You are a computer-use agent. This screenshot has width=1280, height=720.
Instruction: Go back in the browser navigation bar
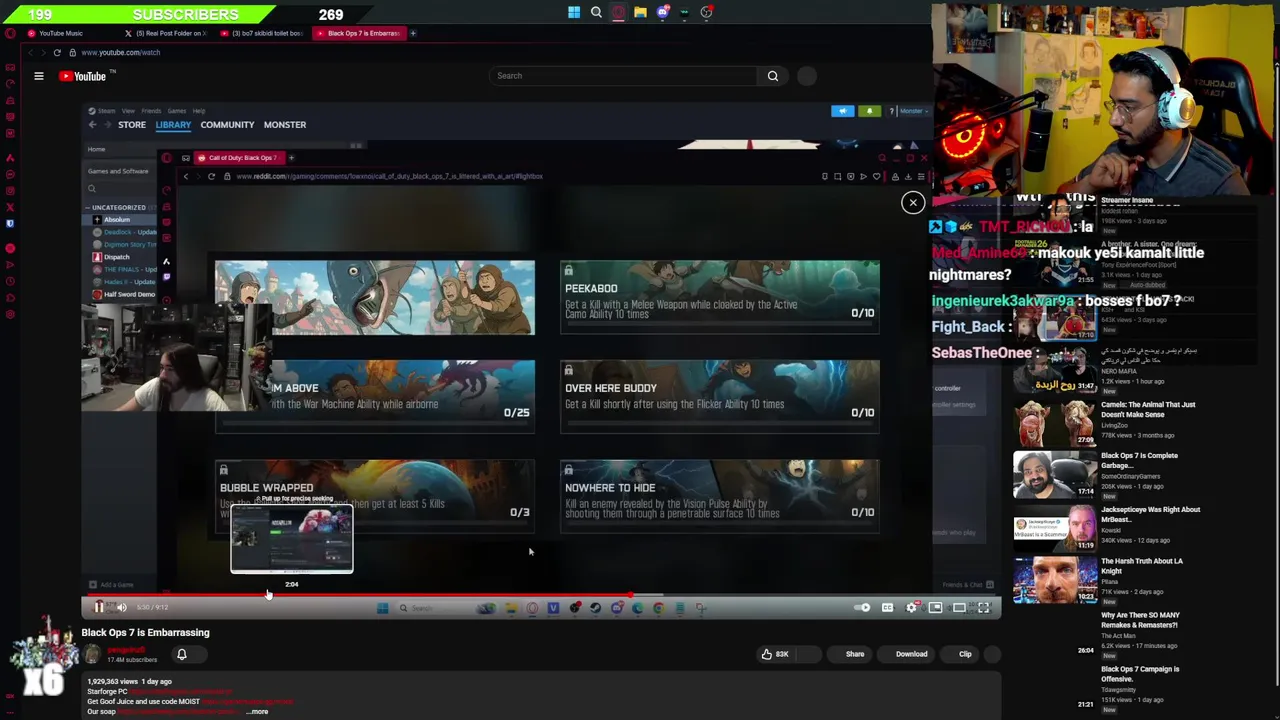[31, 52]
